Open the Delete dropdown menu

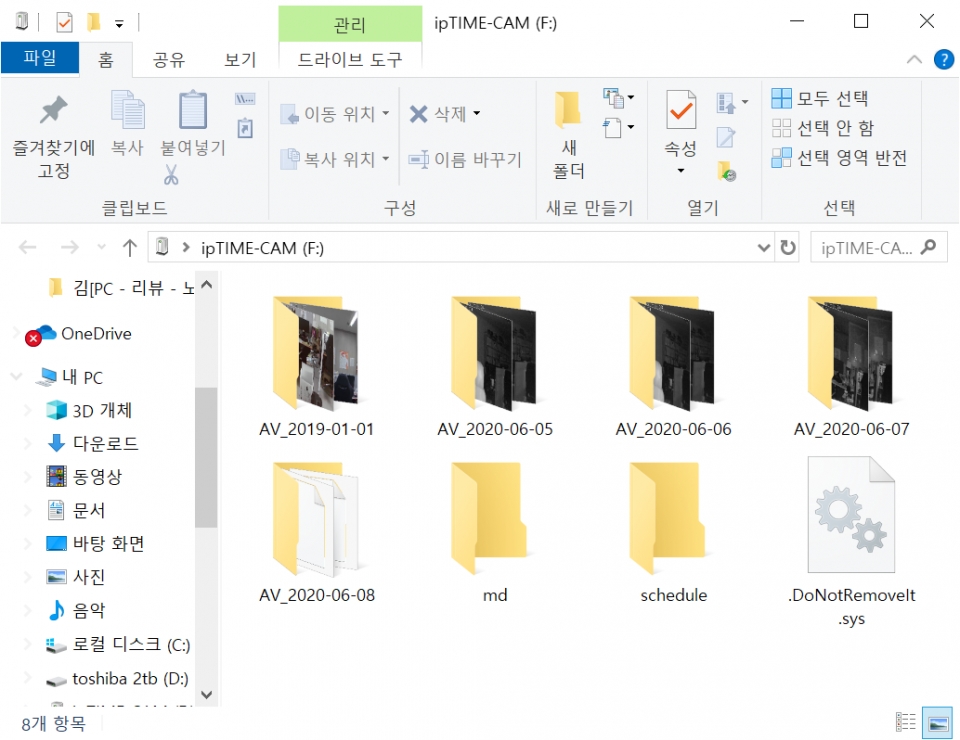[477, 114]
